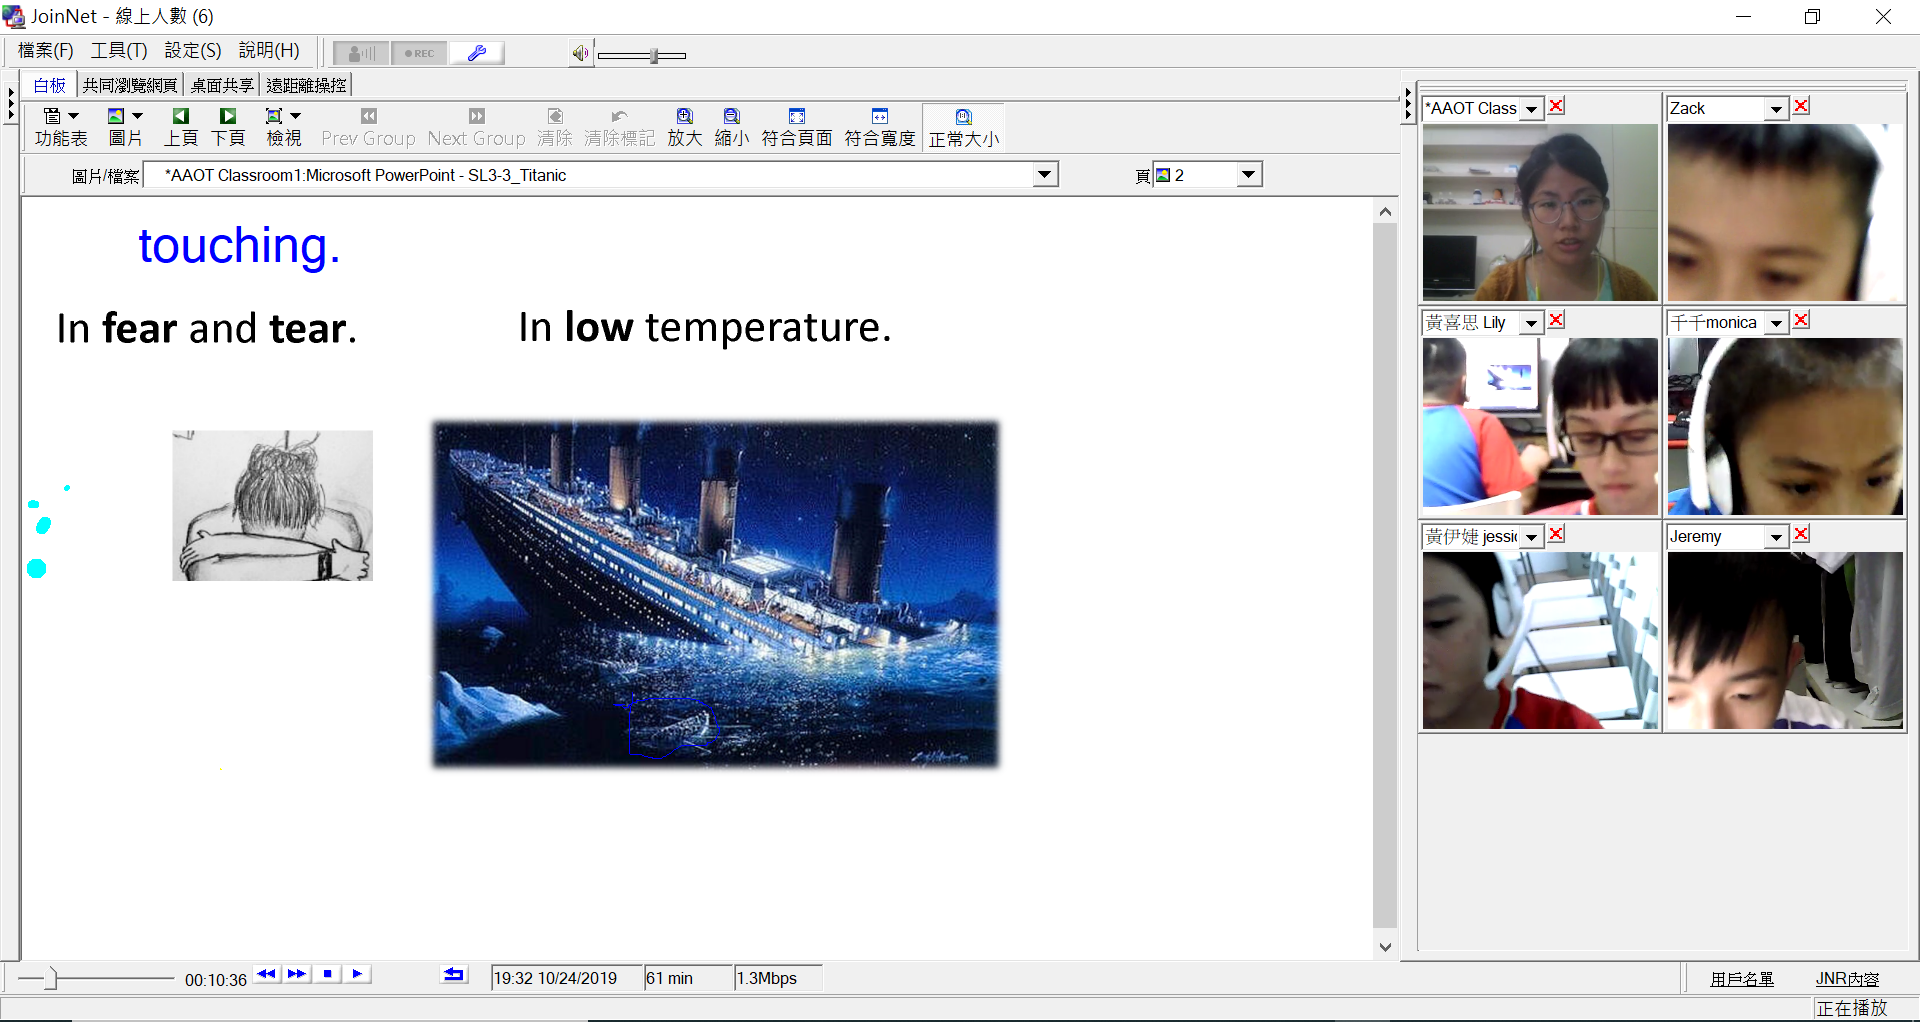This screenshot has width=1920, height=1022.
Task: Collapse the video panel splitter arrows
Action: 1408,103
